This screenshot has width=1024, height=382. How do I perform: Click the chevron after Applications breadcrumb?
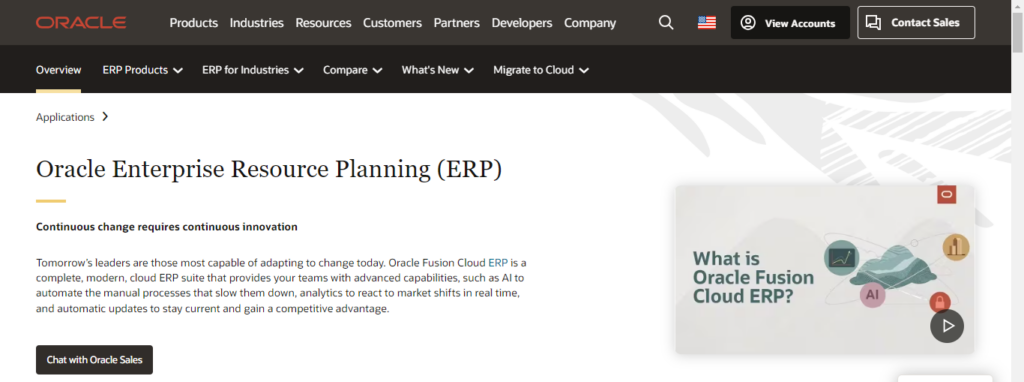point(105,117)
